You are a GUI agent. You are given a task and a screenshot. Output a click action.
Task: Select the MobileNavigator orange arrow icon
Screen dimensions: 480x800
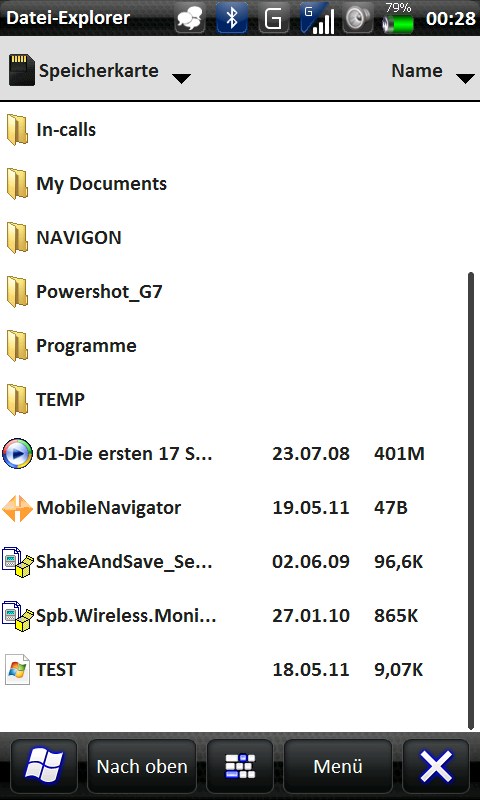click(17, 508)
